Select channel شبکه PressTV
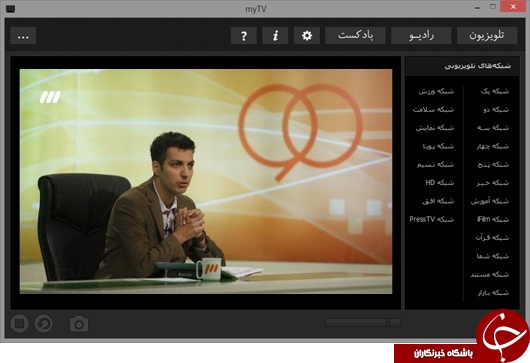The height and width of the screenshot is (363, 530). click(x=432, y=219)
